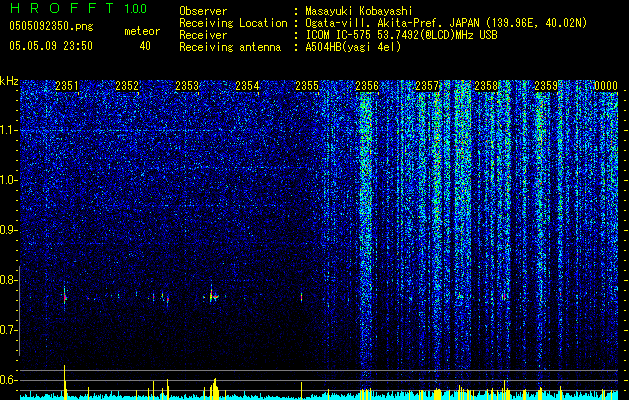Click the 0.7 kHz axis label
The image size is (629, 400).
[7, 330]
